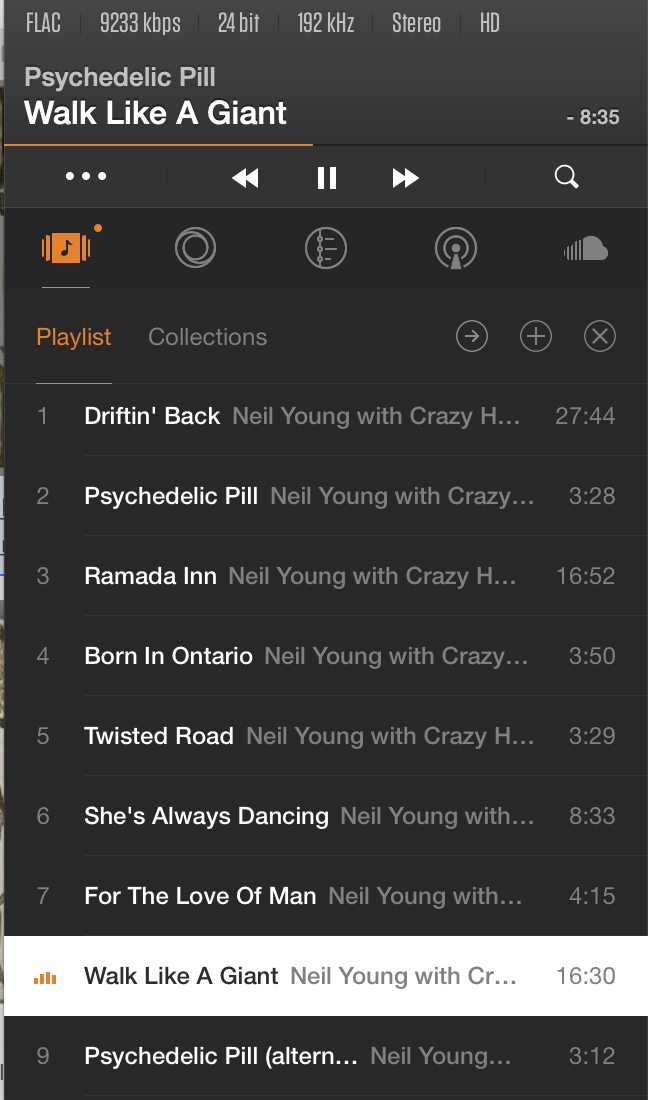
Task: Open the three-dots more options menu
Action: (86, 177)
